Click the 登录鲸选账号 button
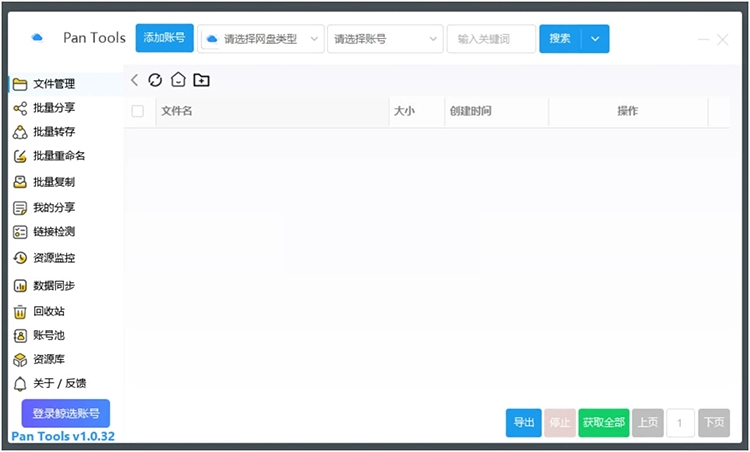The image size is (750, 452). tap(66, 413)
